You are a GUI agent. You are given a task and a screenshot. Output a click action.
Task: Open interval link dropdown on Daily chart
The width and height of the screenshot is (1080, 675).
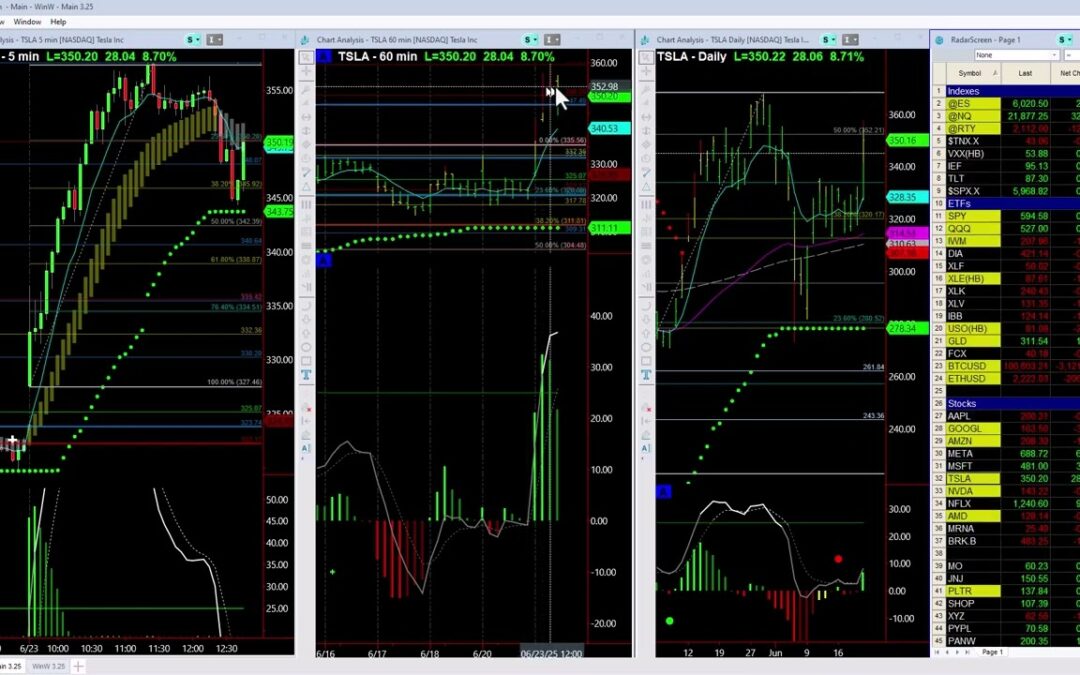click(851, 40)
